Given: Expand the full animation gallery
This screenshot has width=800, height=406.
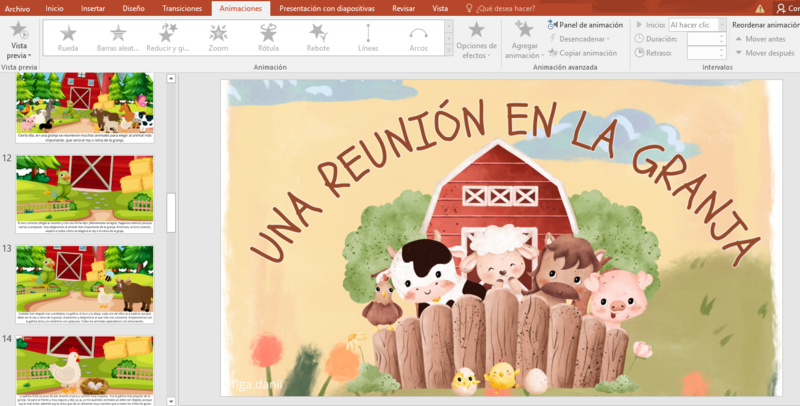Looking at the screenshot, I should coord(448,50).
